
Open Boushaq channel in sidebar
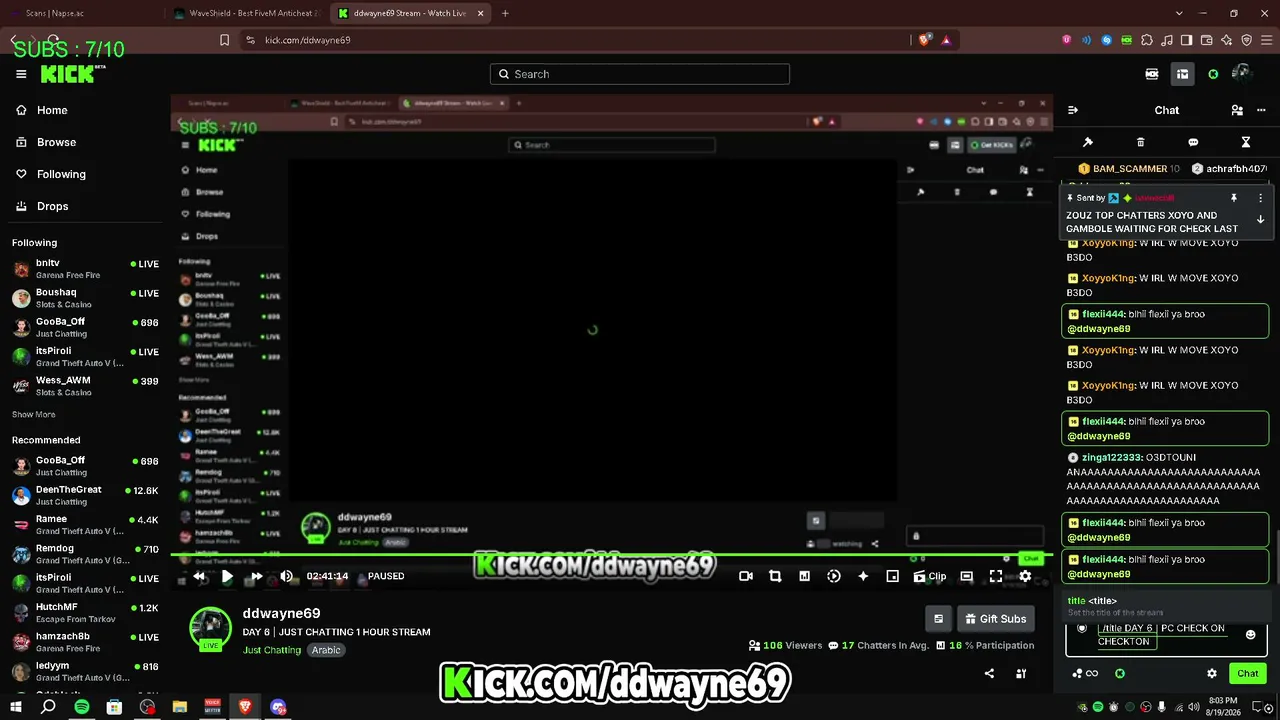click(85, 298)
